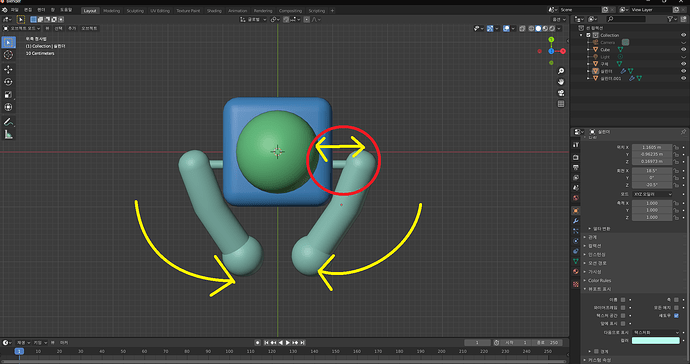Open the transform orientation Global dropdown
The width and height of the screenshot is (690, 364).
point(253,19)
